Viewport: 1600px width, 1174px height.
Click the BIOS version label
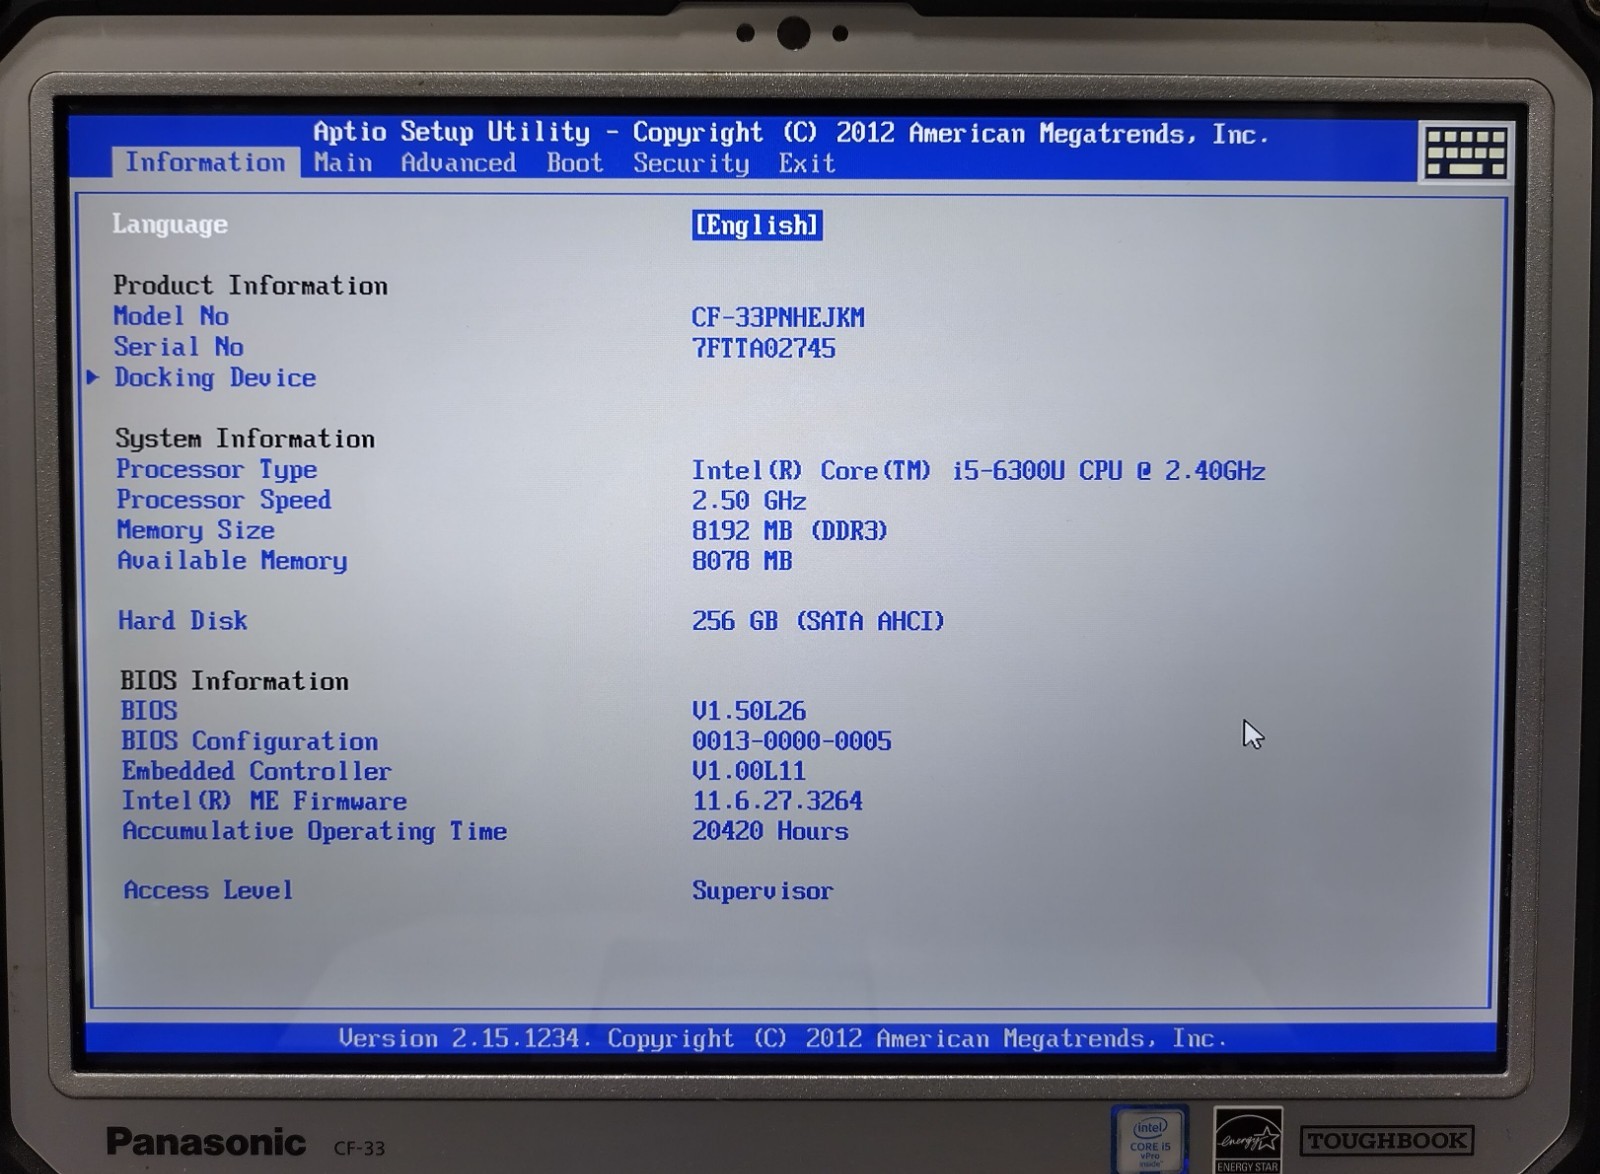[149, 710]
